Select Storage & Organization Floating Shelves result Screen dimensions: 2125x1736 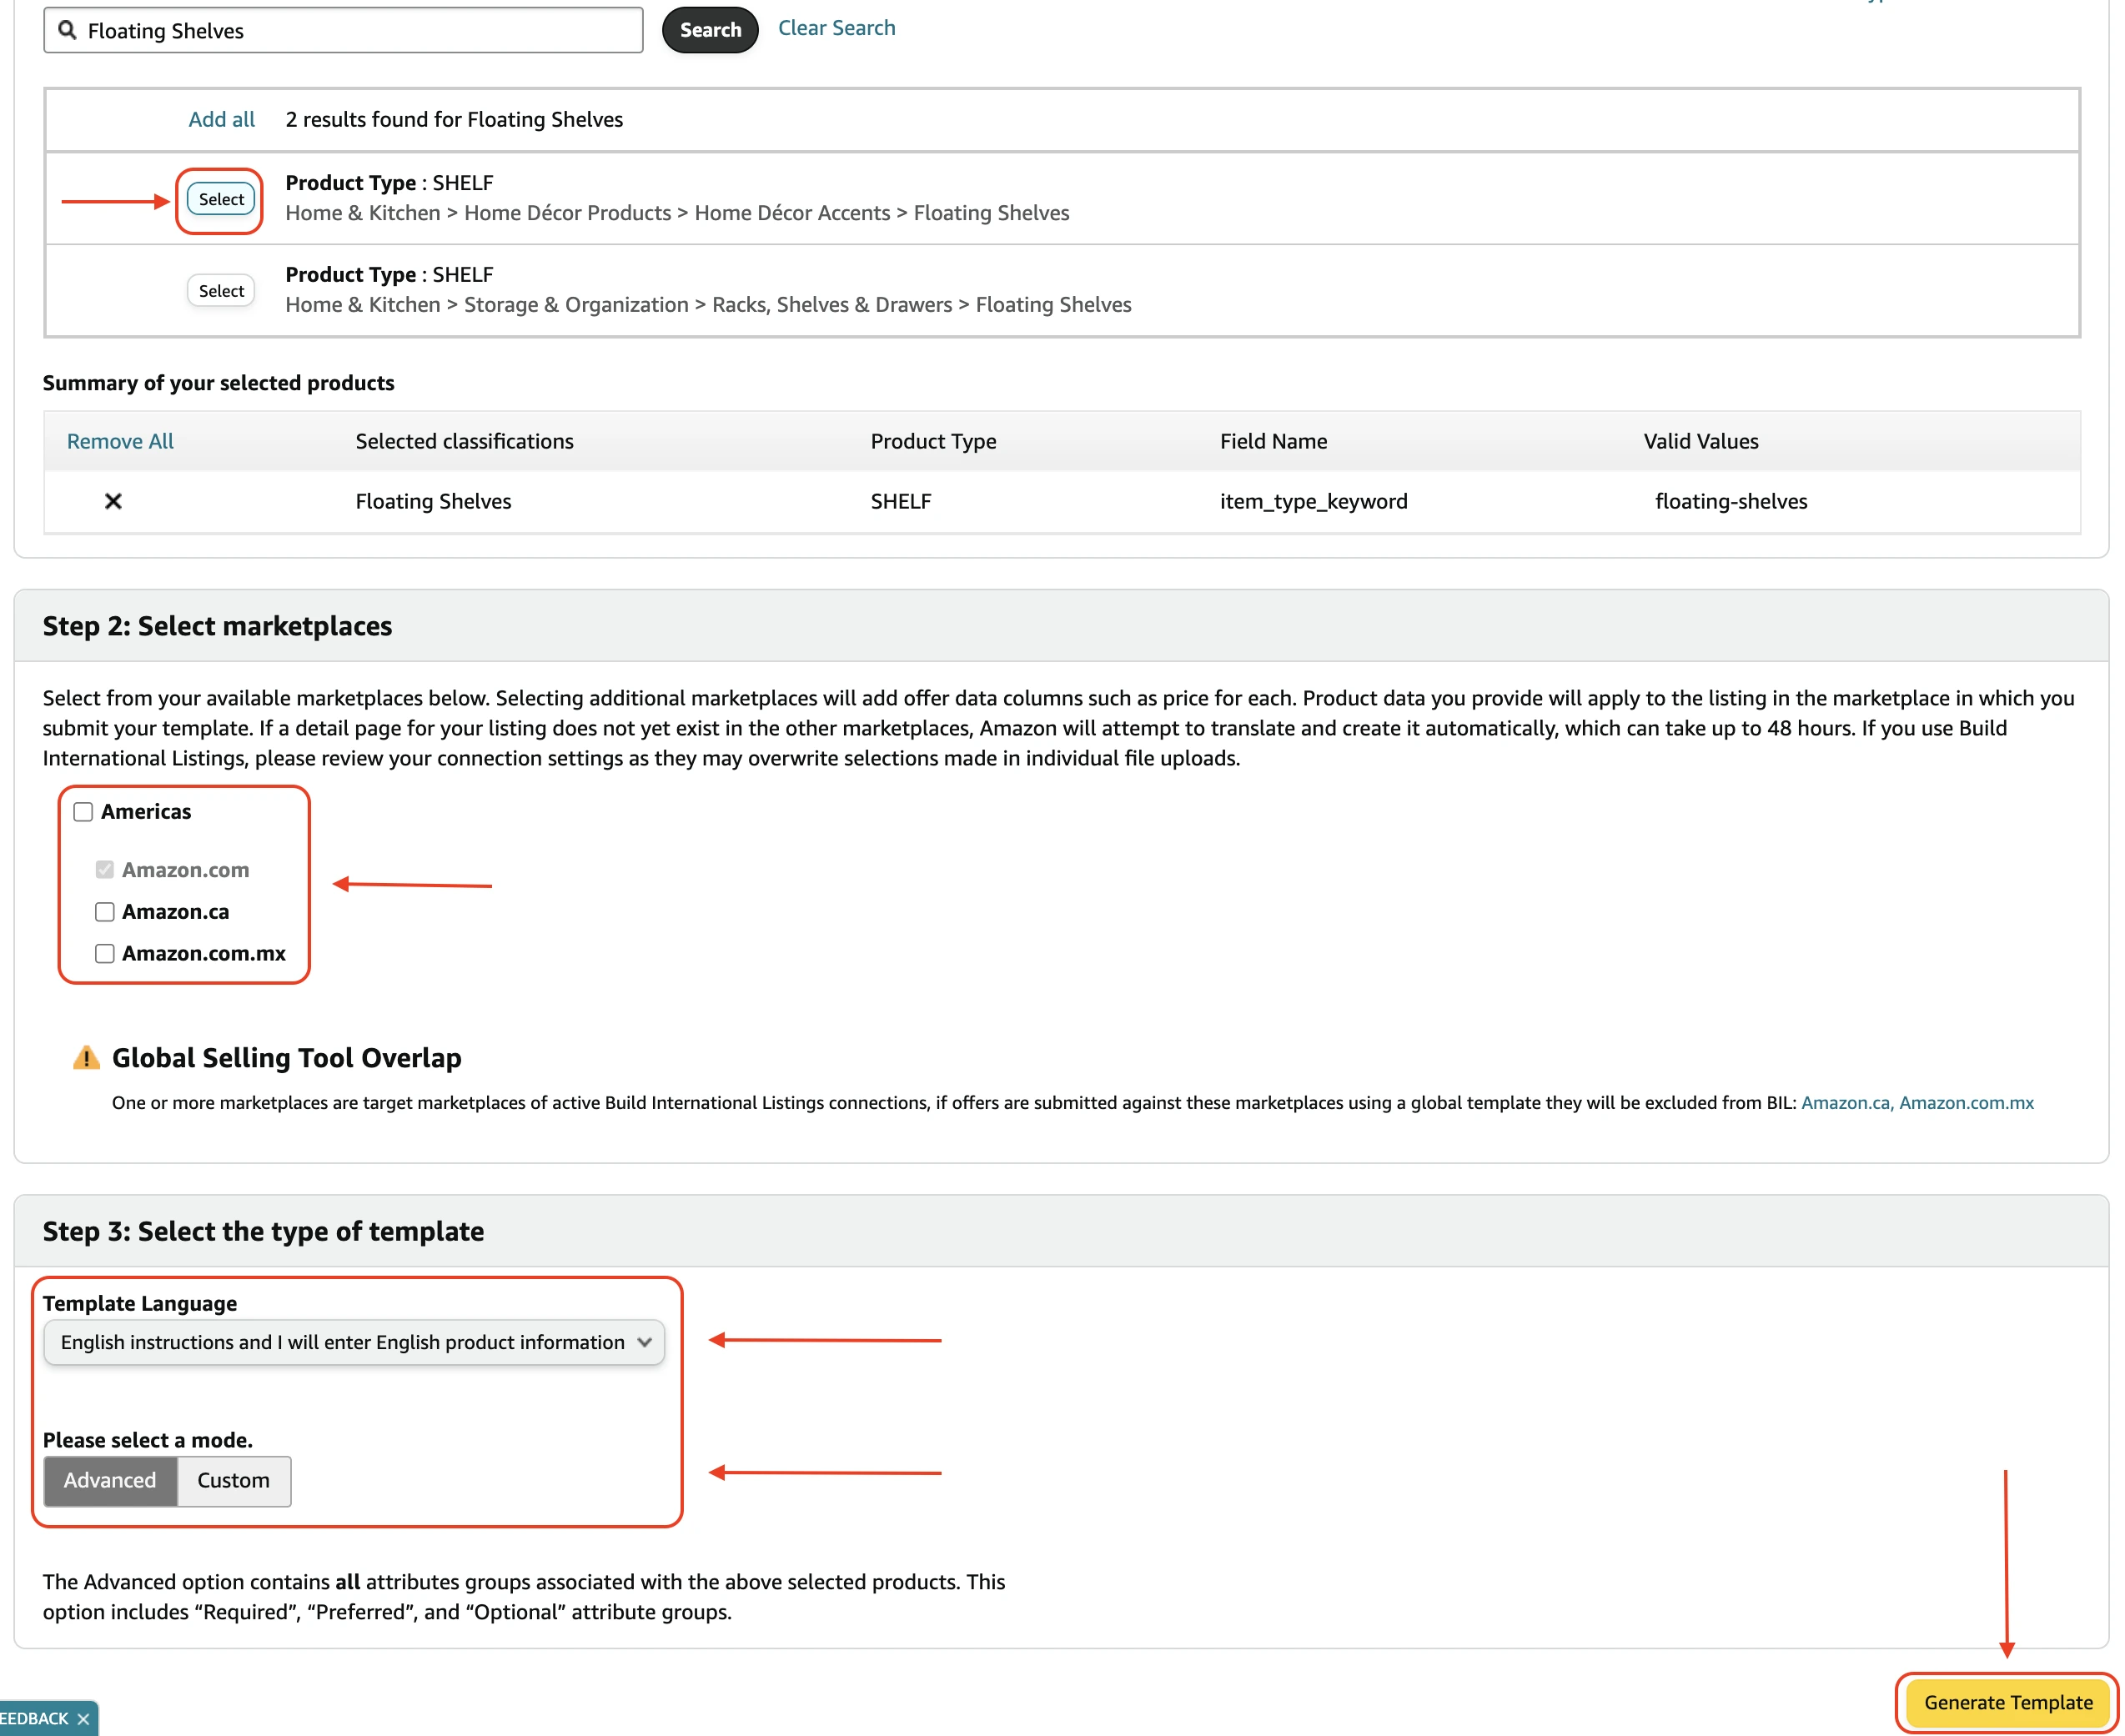(x=221, y=291)
